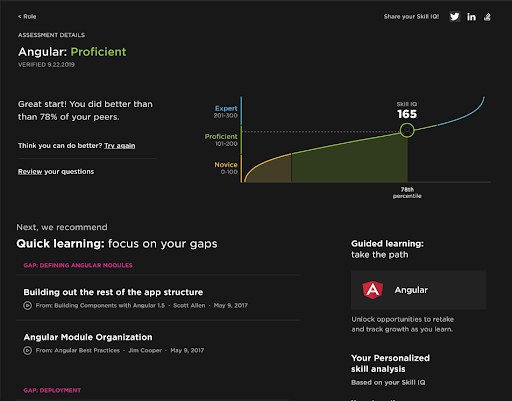This screenshot has height=401, width=512.
Task: Click the Skill IQ avatar marker on curve
Action: point(407,130)
